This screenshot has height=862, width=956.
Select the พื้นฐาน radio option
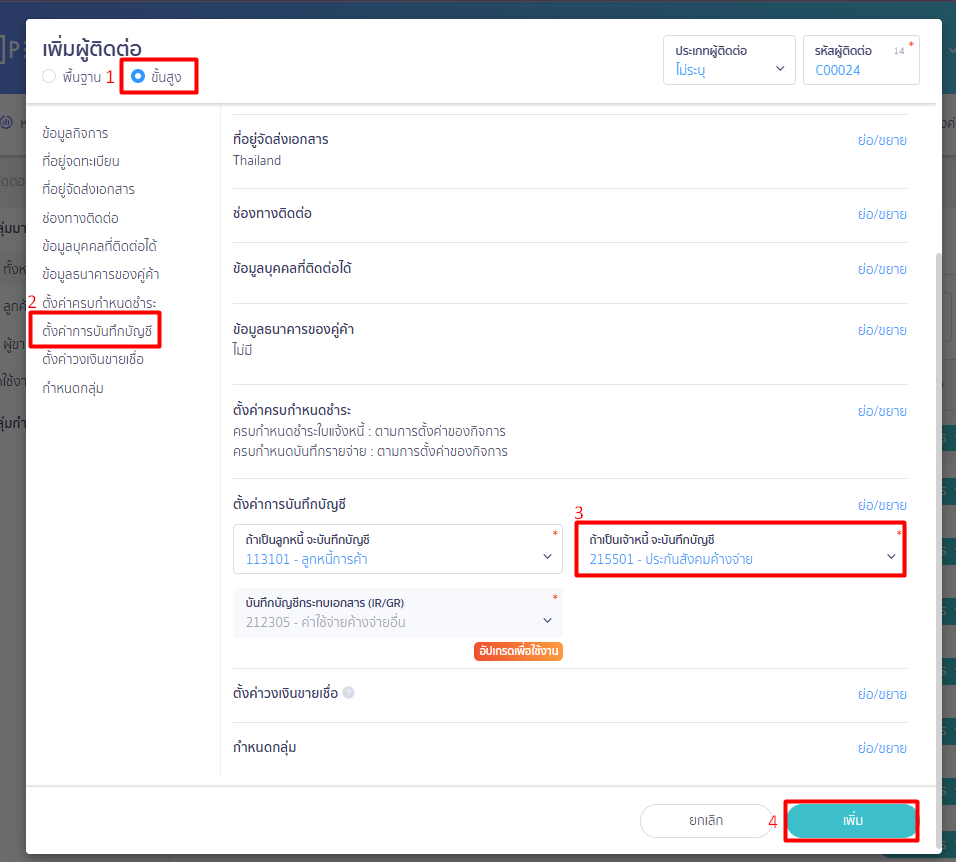(49, 77)
